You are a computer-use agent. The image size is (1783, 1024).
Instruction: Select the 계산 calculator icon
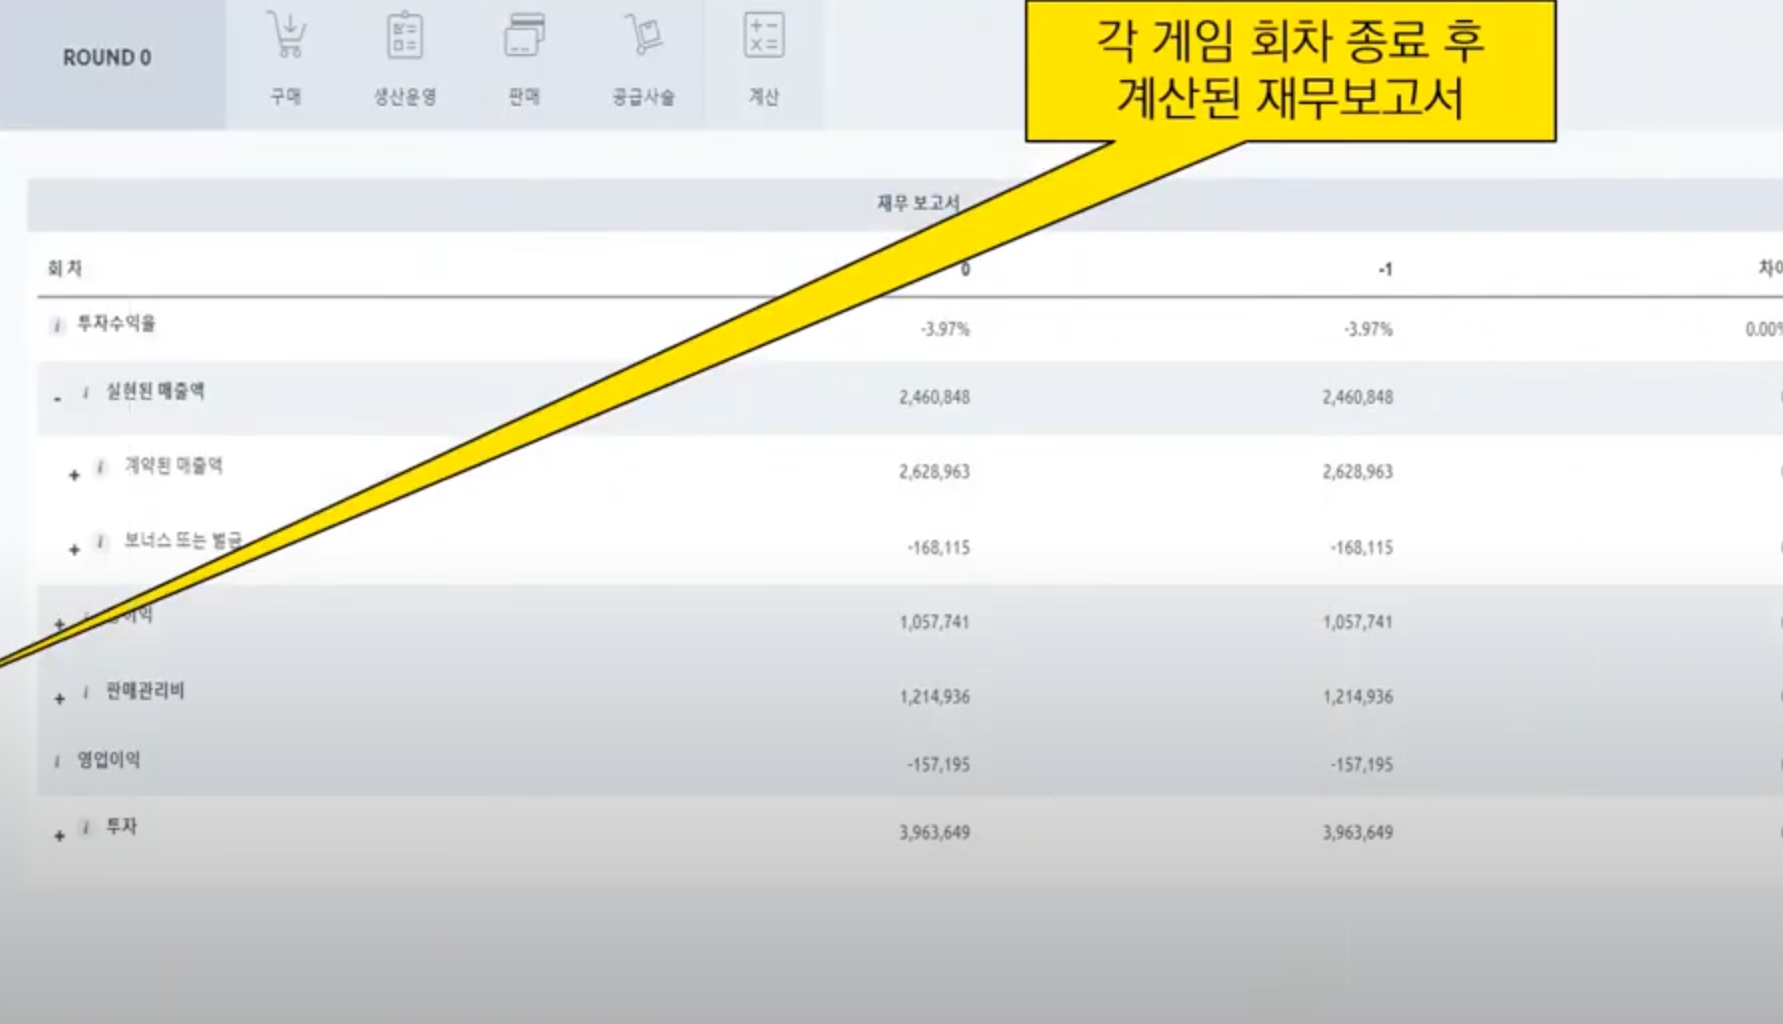click(764, 36)
